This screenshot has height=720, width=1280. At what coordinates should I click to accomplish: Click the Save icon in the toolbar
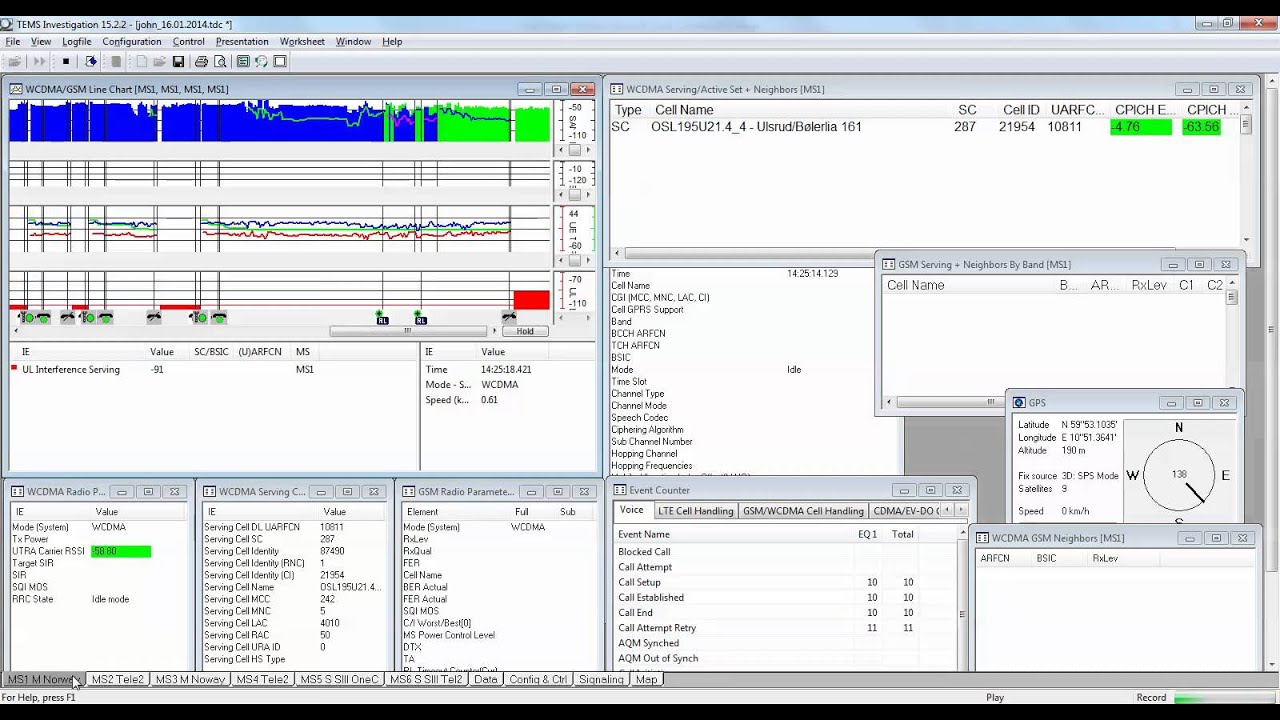pyautogui.click(x=178, y=62)
